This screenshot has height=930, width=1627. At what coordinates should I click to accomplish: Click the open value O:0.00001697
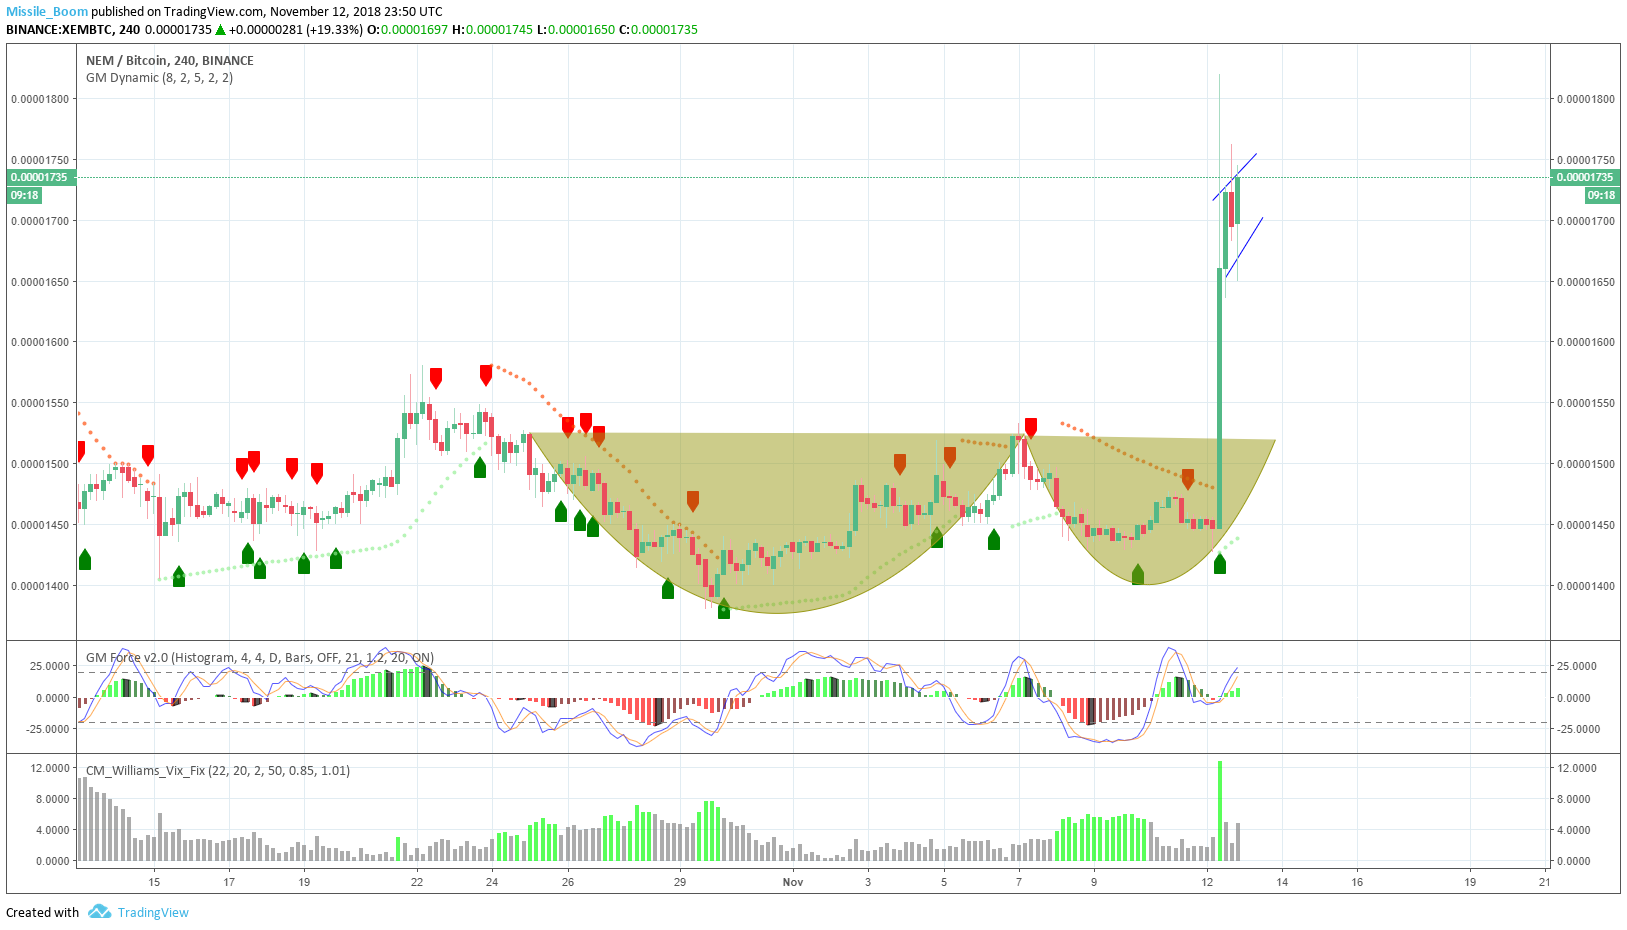click(408, 30)
